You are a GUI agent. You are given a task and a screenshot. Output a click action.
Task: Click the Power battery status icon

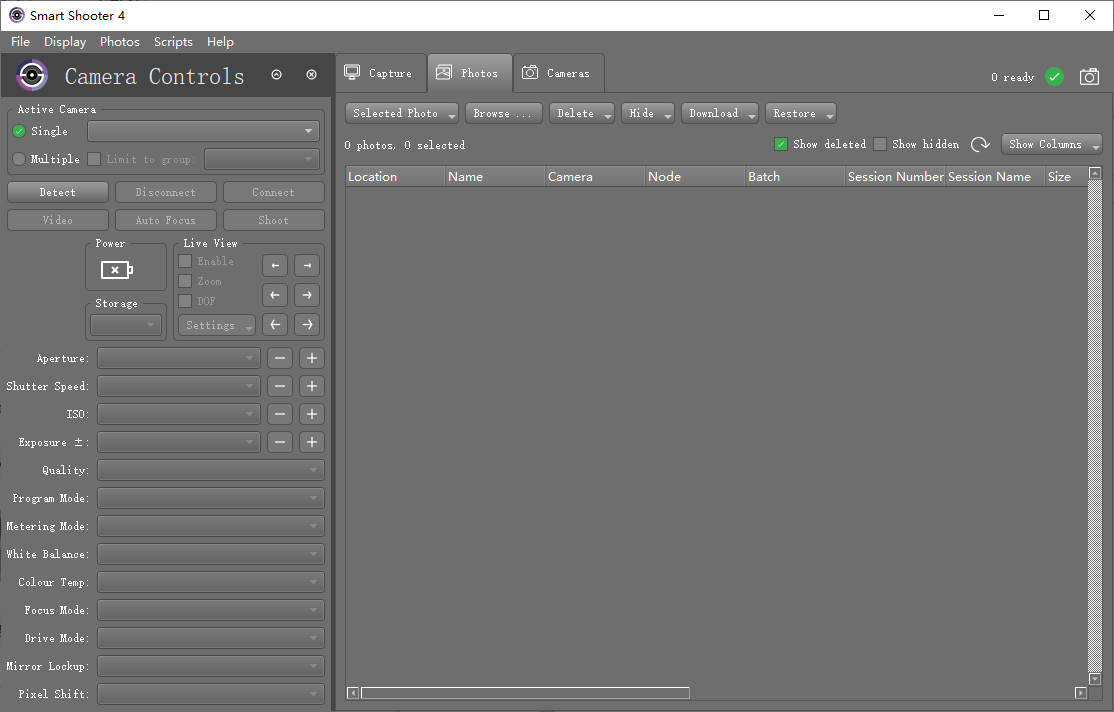117,270
